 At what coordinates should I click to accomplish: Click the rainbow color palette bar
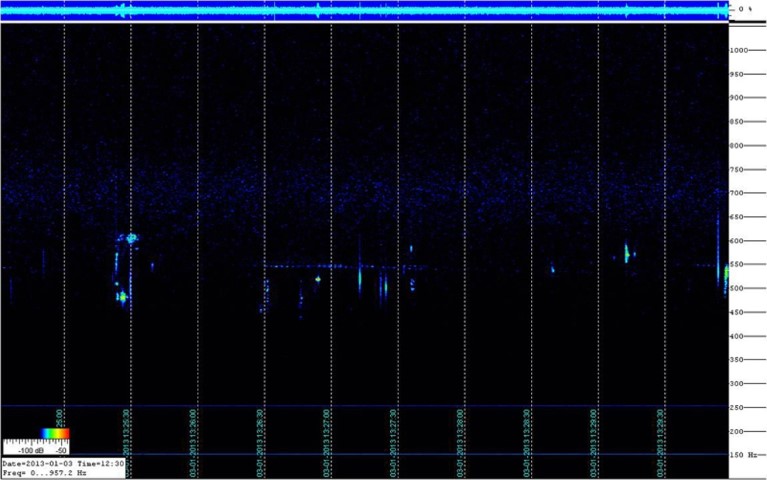[55, 434]
